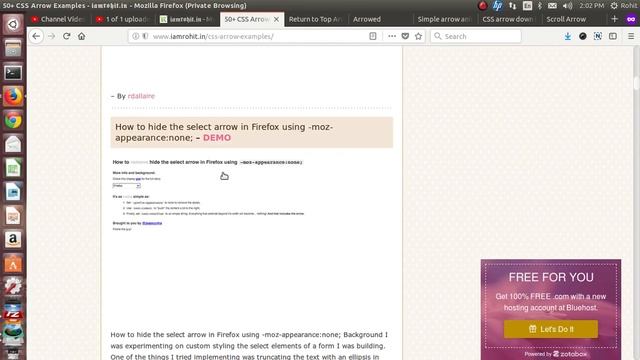Open the Ubuntu Dash search launcher
The image size is (640, 360).
tap(13, 24)
